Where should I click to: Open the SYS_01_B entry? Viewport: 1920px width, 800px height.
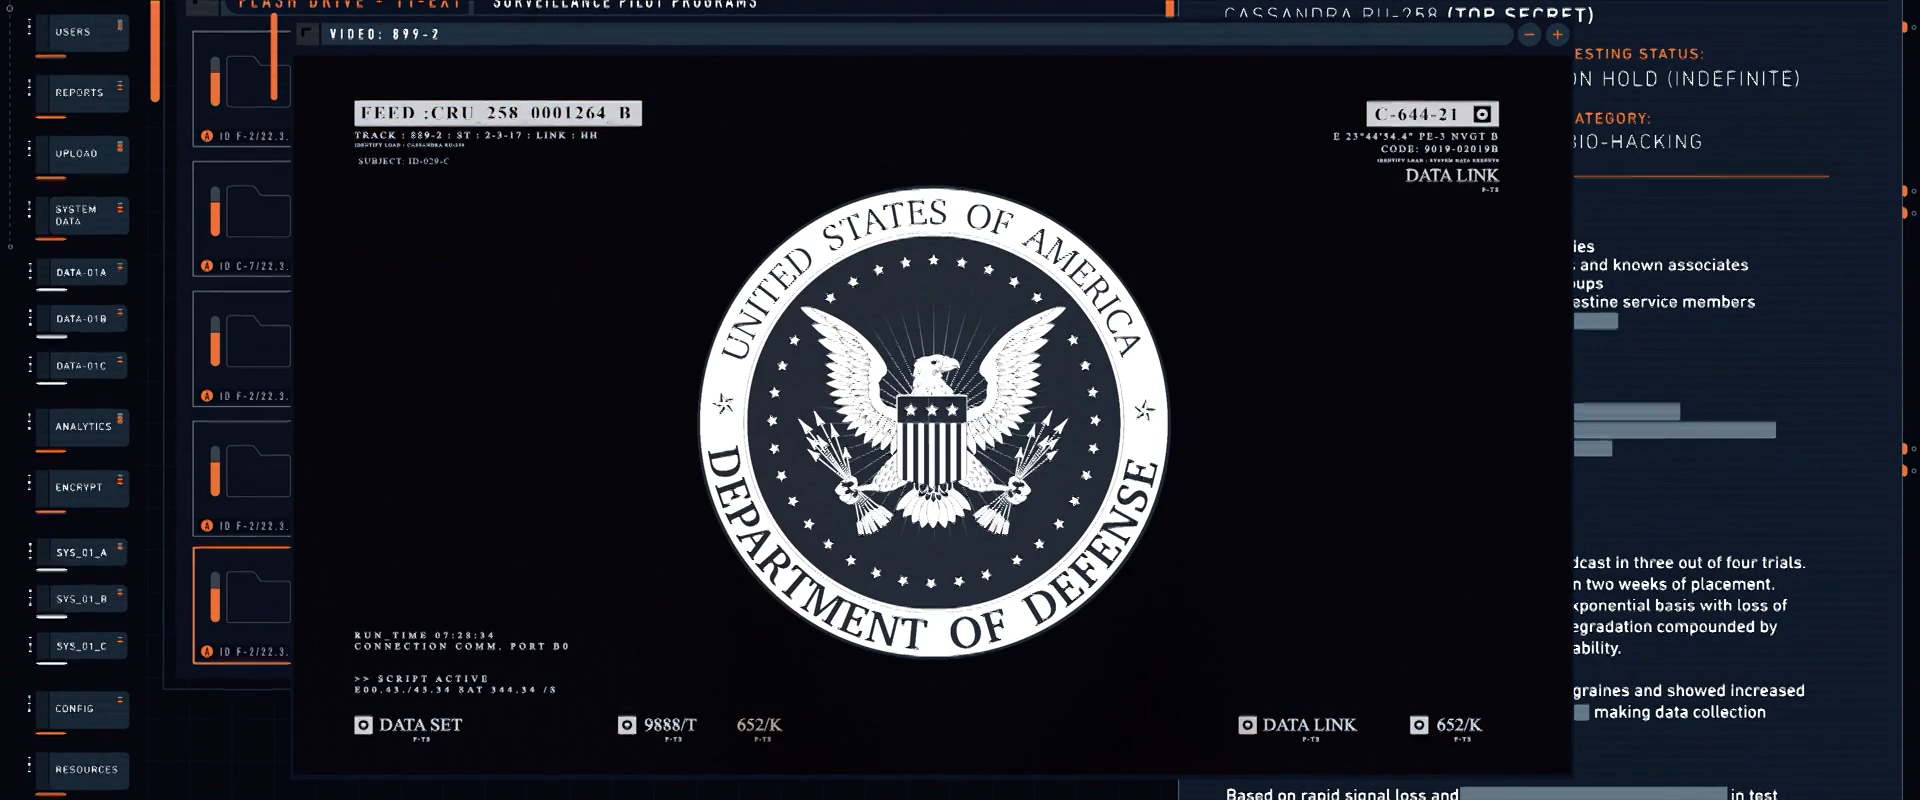pyautogui.click(x=82, y=599)
